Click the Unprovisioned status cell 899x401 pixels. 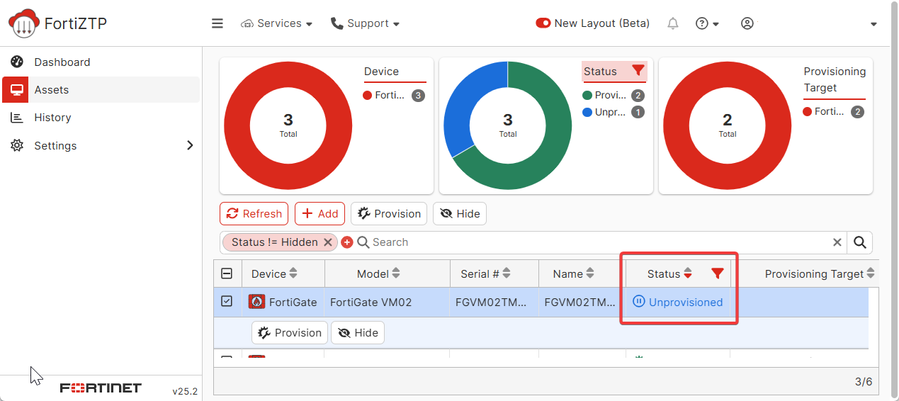(678, 302)
